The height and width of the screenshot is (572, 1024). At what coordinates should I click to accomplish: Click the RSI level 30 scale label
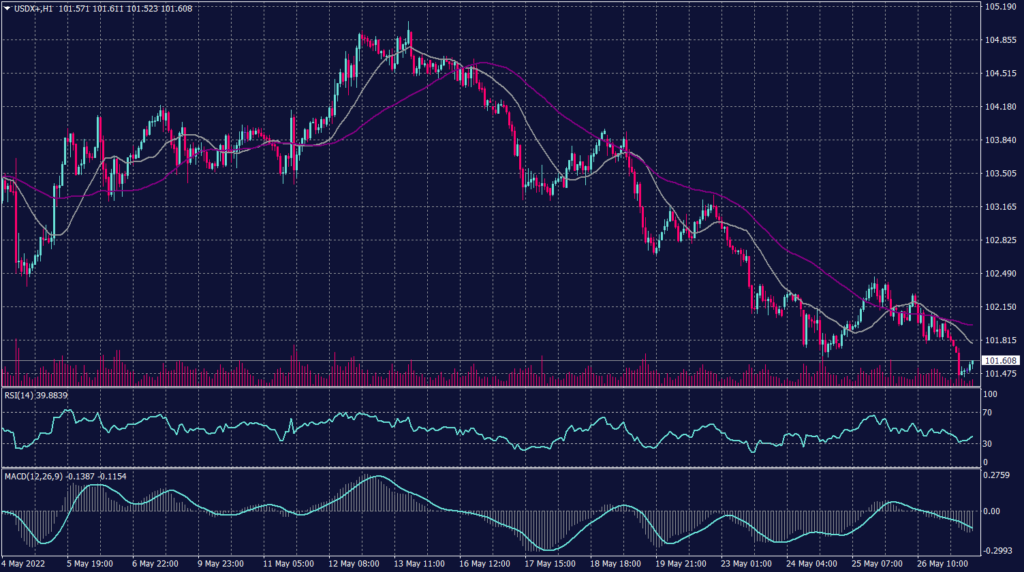point(989,443)
